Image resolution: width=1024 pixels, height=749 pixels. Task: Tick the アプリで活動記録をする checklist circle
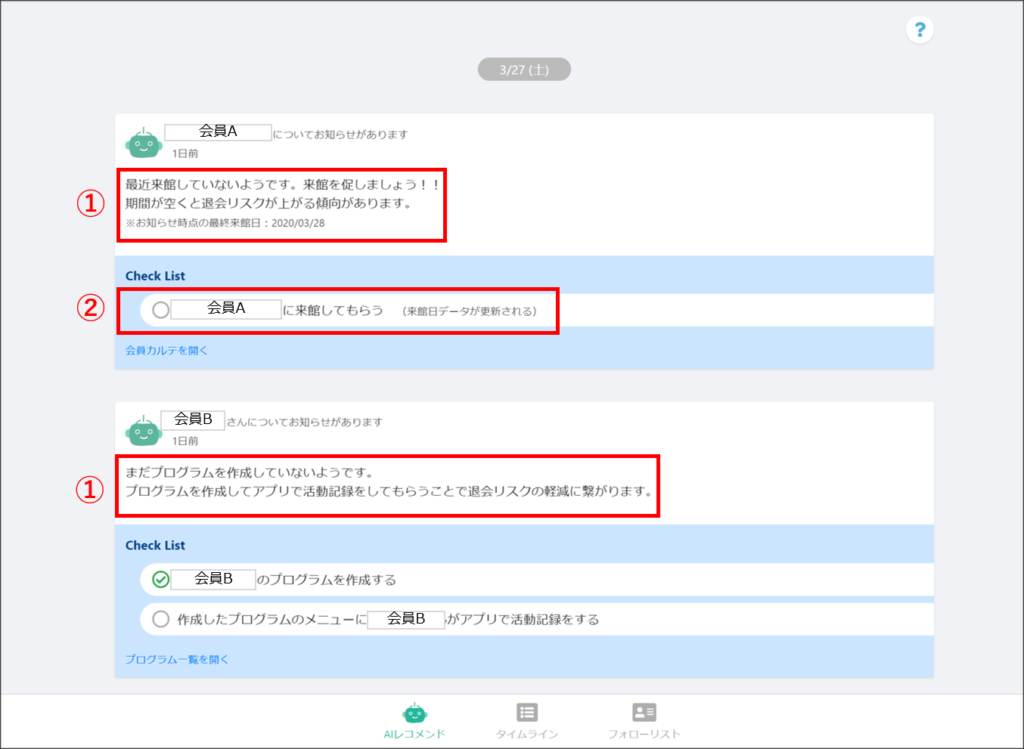[x=161, y=619]
